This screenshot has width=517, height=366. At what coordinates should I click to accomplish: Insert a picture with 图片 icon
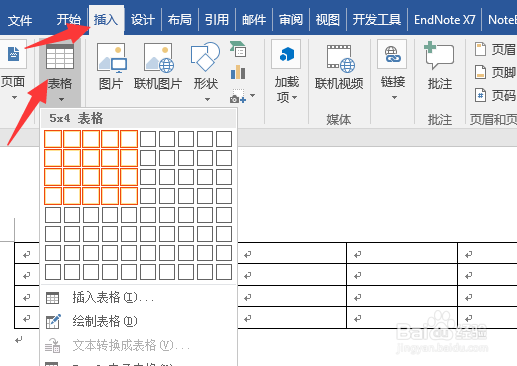[x=111, y=58]
